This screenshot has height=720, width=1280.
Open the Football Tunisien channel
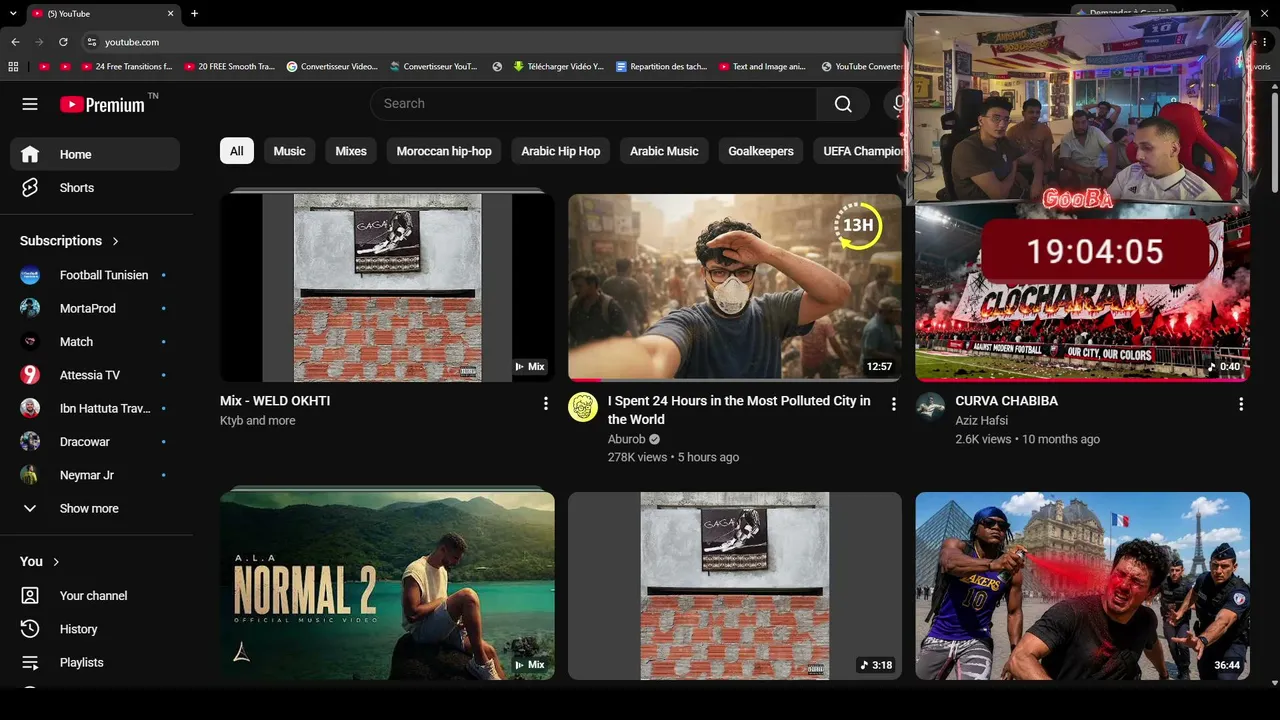tap(95, 275)
